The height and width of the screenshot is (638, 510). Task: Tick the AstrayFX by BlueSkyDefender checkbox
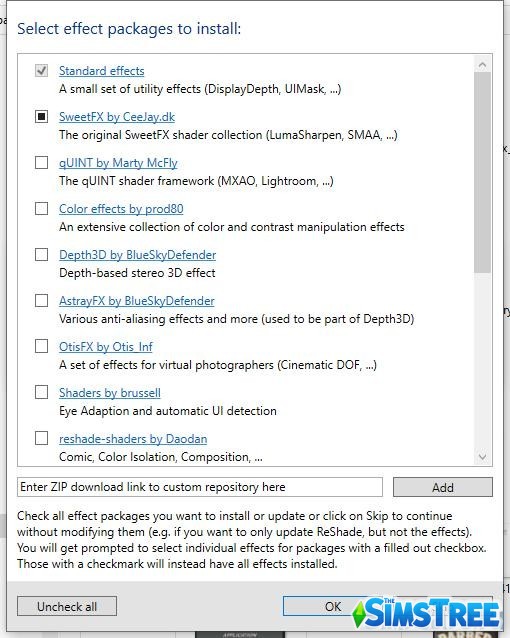point(42,301)
